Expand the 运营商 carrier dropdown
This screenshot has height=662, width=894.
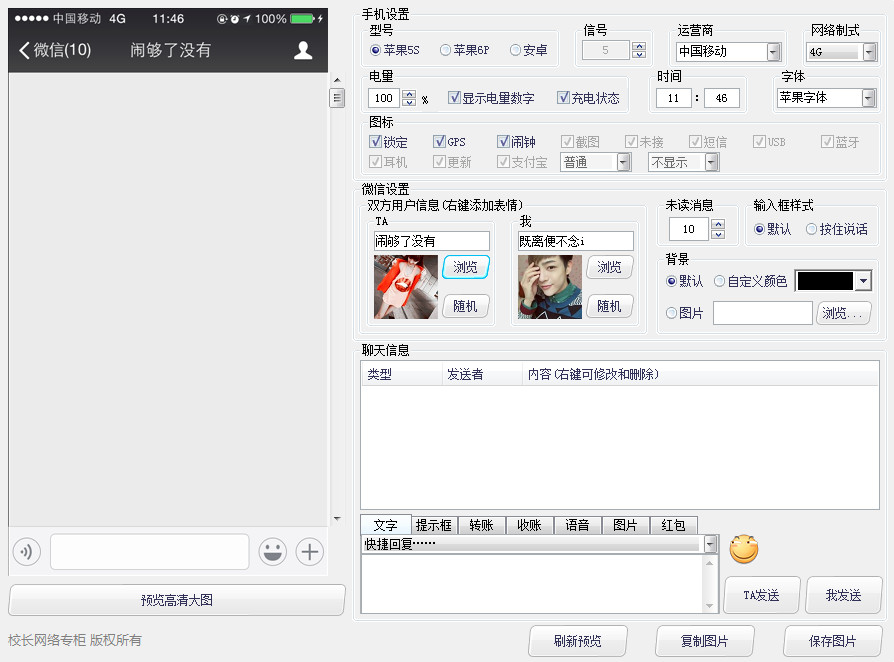pos(773,52)
